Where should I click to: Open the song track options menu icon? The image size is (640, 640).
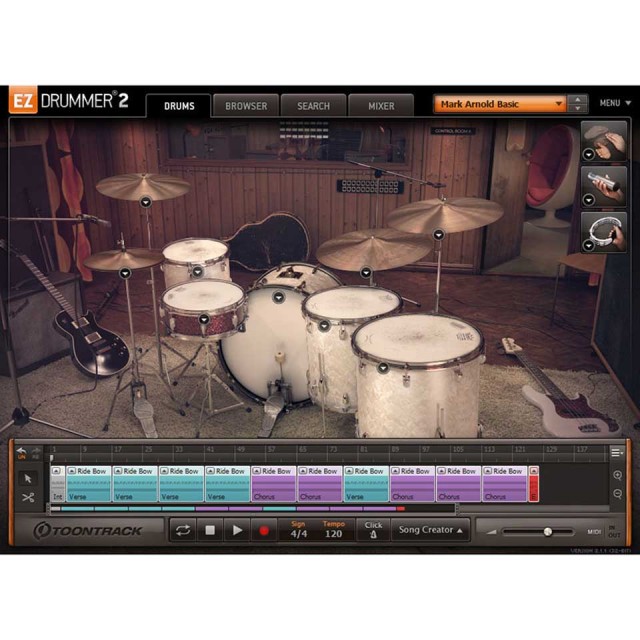pyautogui.click(x=617, y=452)
